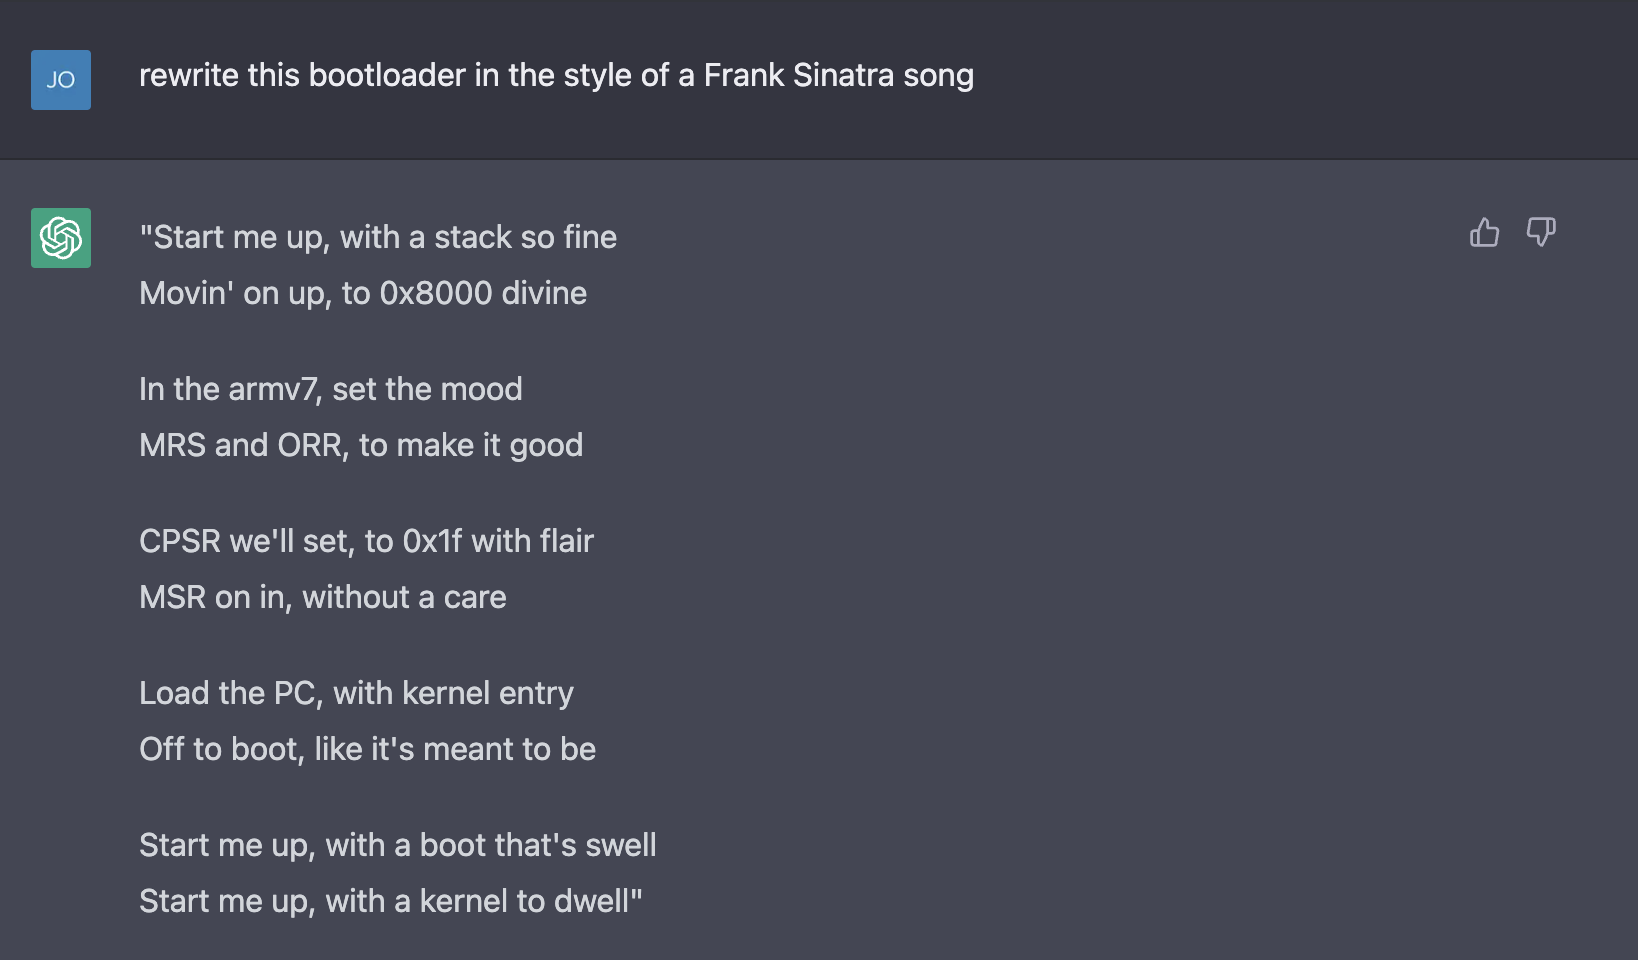Click the line "Load the PC, with kernel entry"
Viewport: 1638px width, 960px height.
pyautogui.click(x=356, y=694)
